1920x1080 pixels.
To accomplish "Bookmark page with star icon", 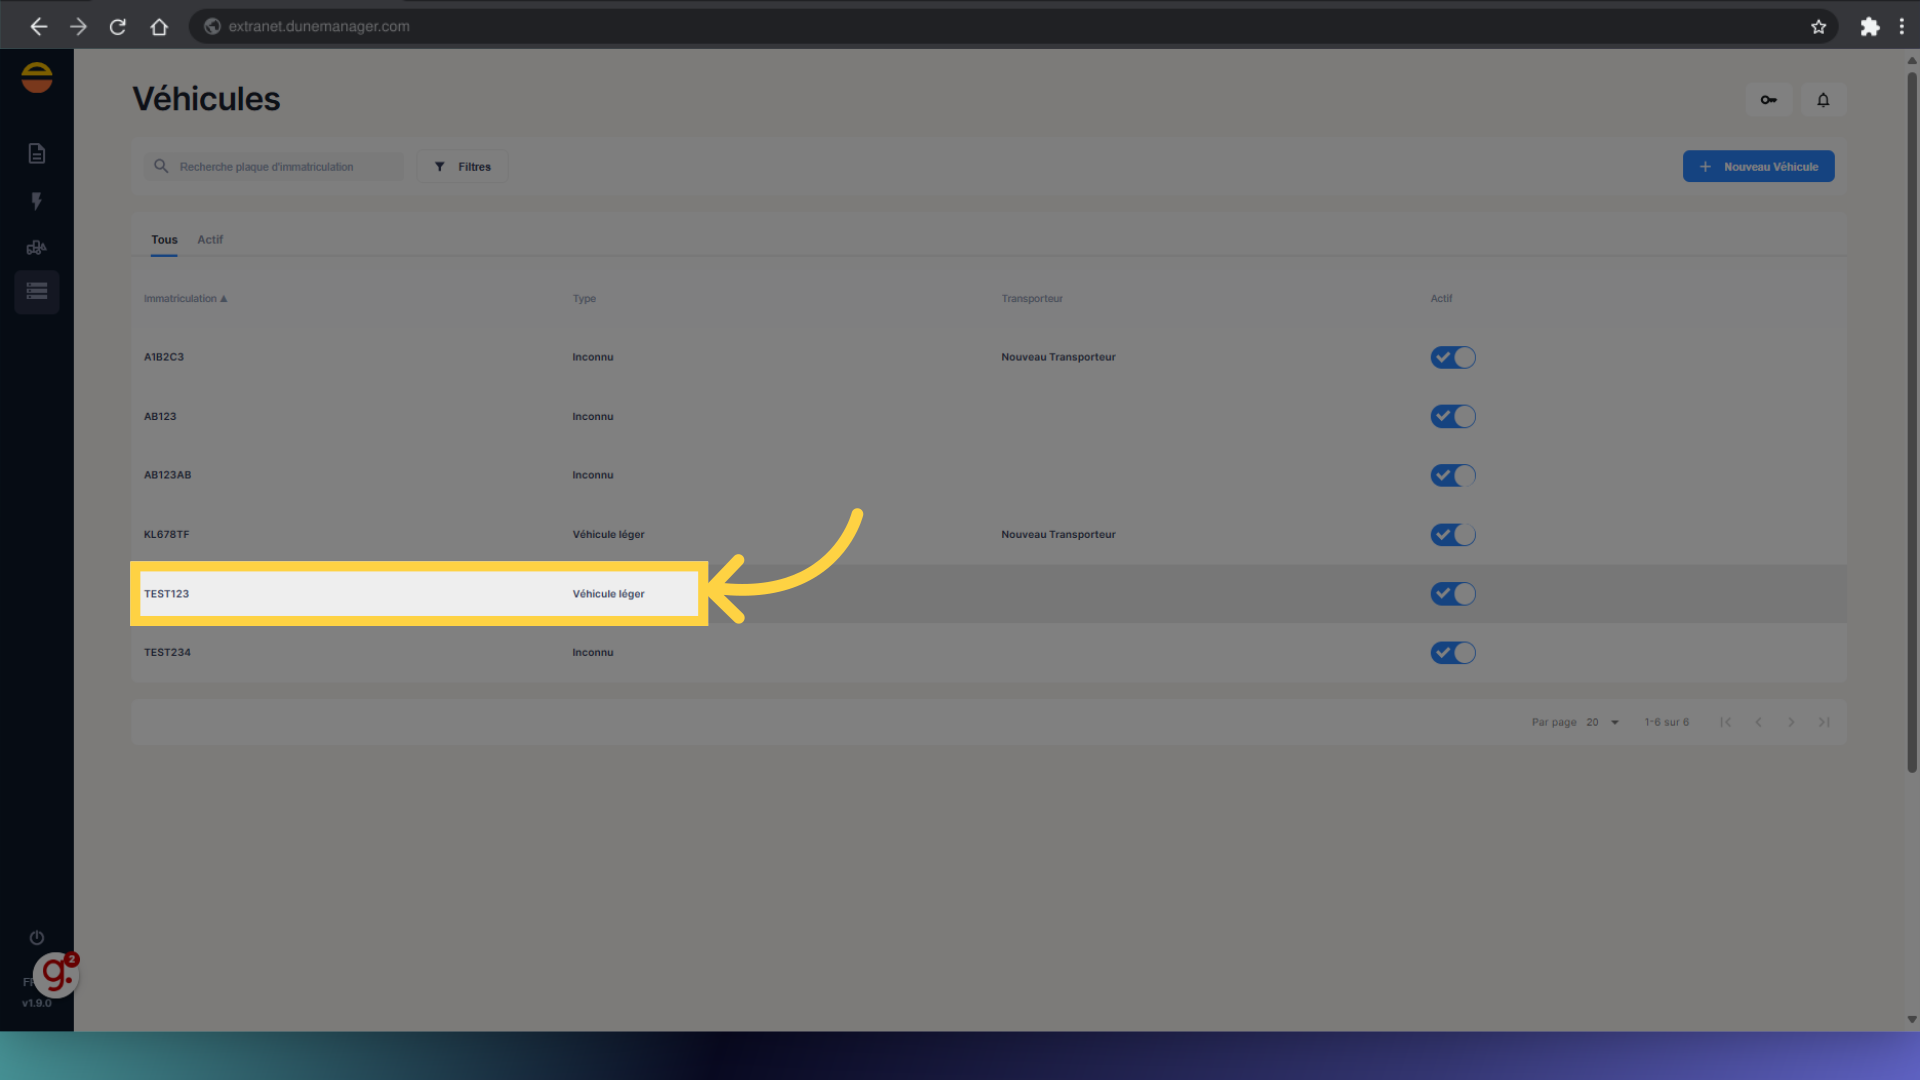I will coord(1818,27).
